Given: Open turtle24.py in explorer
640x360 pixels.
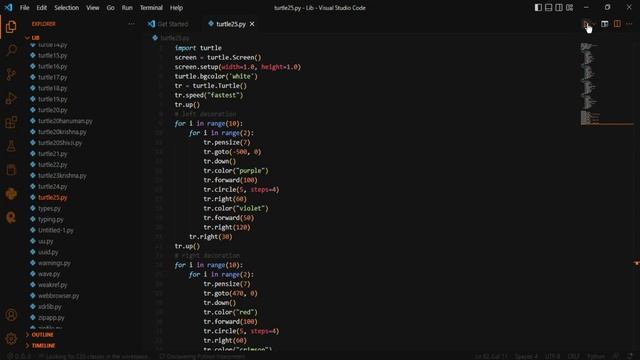Looking at the screenshot, I should pos(52,187).
